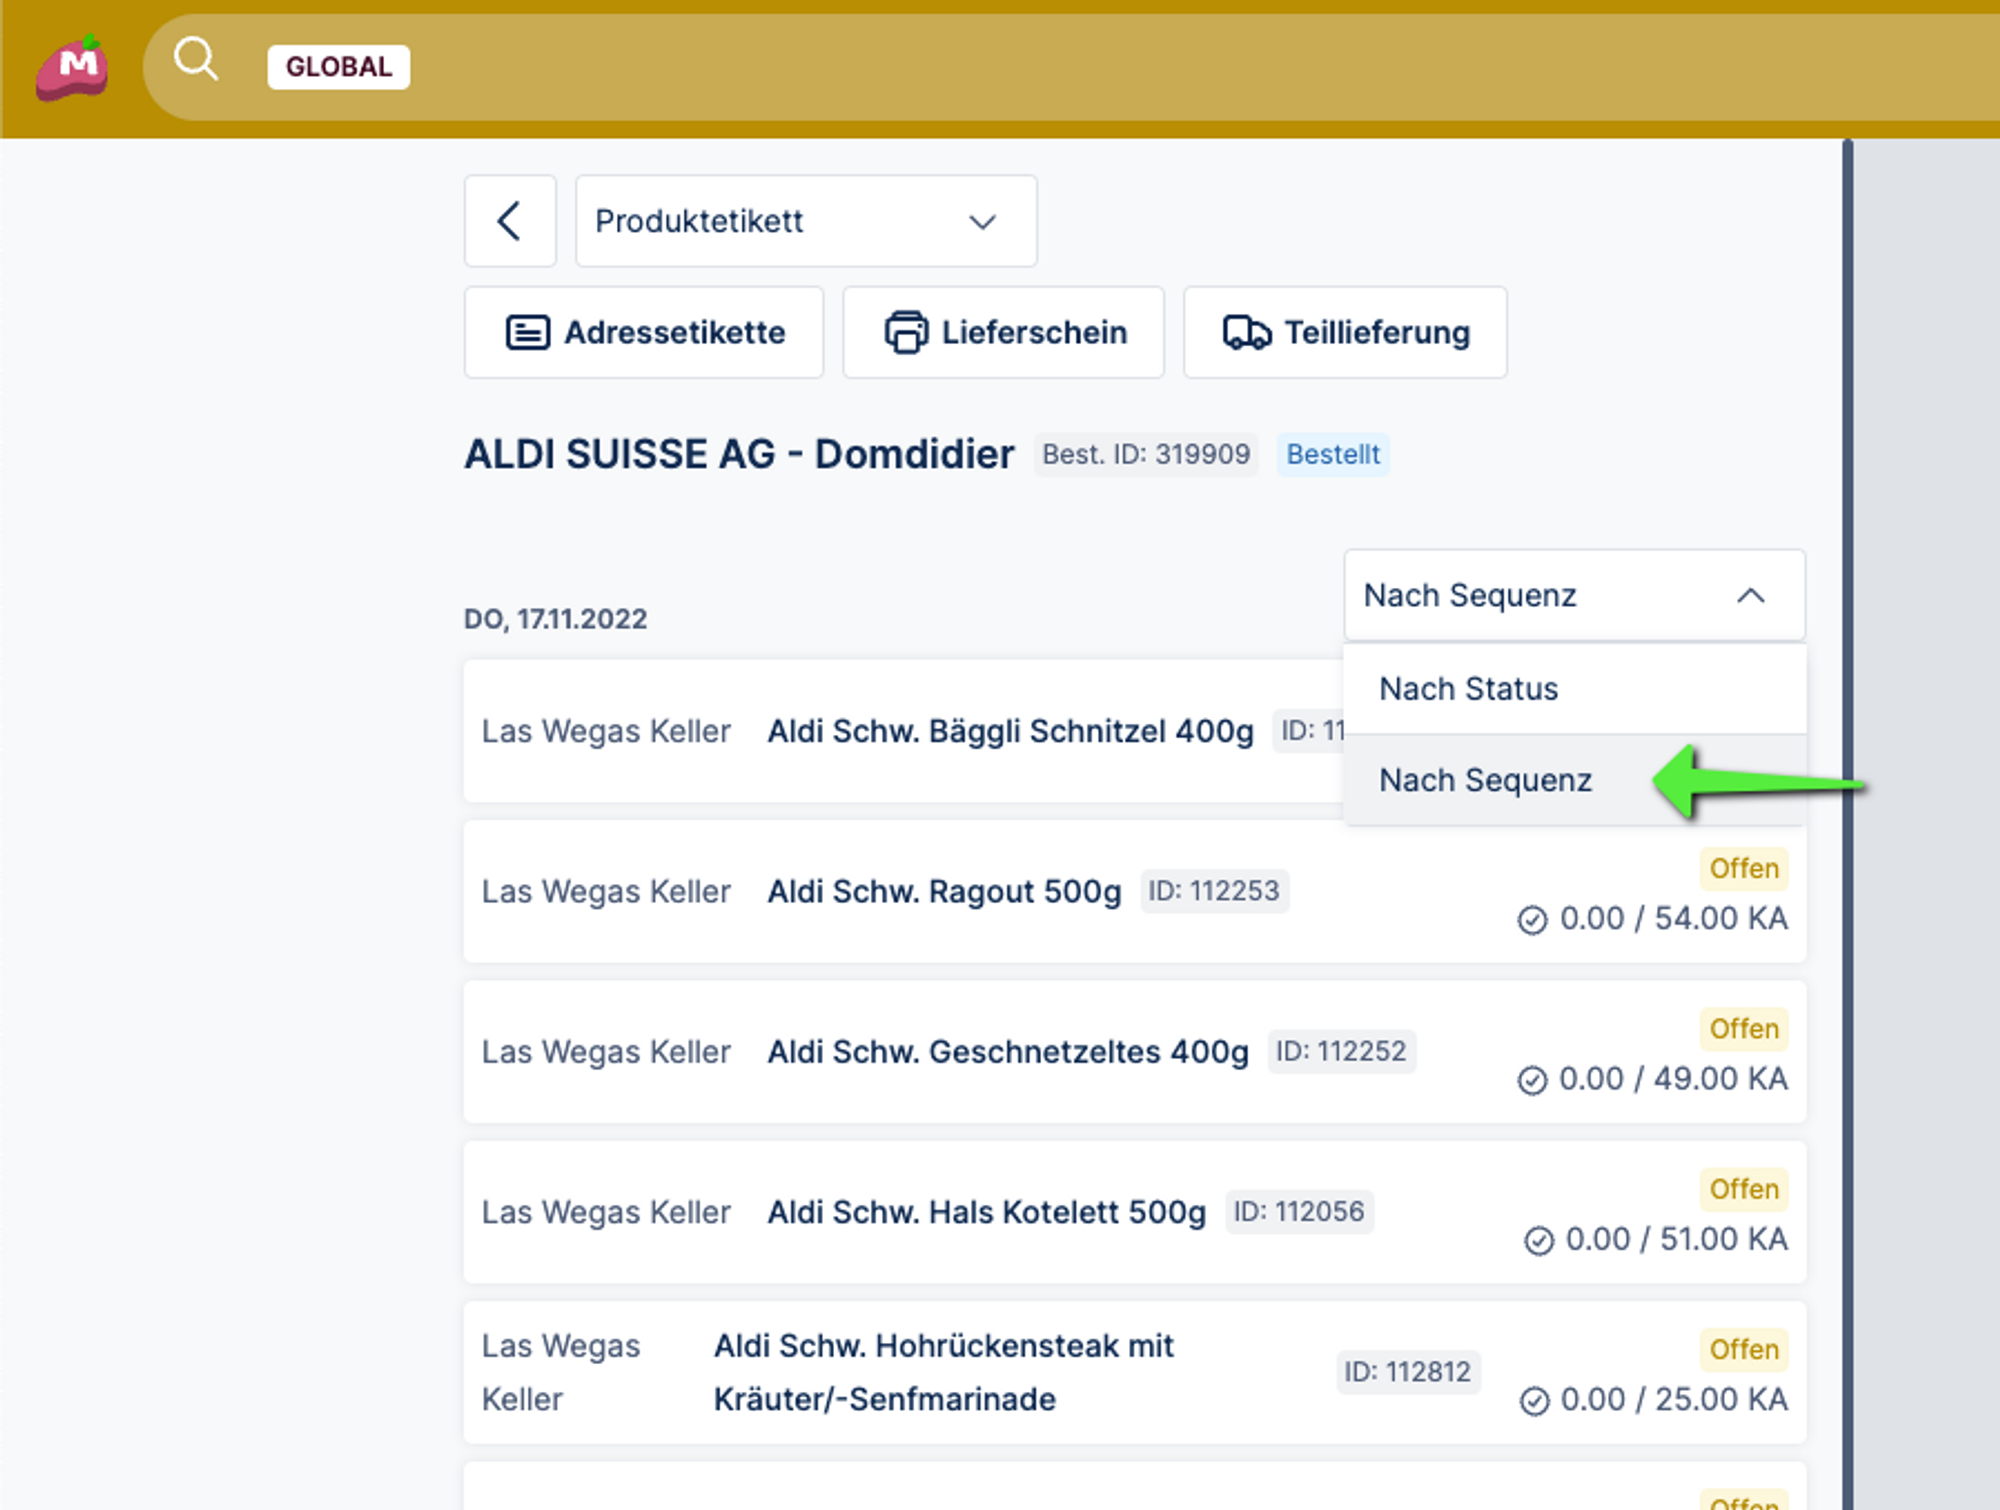Viewport: 2000px width, 1510px height.
Task: Click the strawberry M app logo
Action: pos(72,68)
